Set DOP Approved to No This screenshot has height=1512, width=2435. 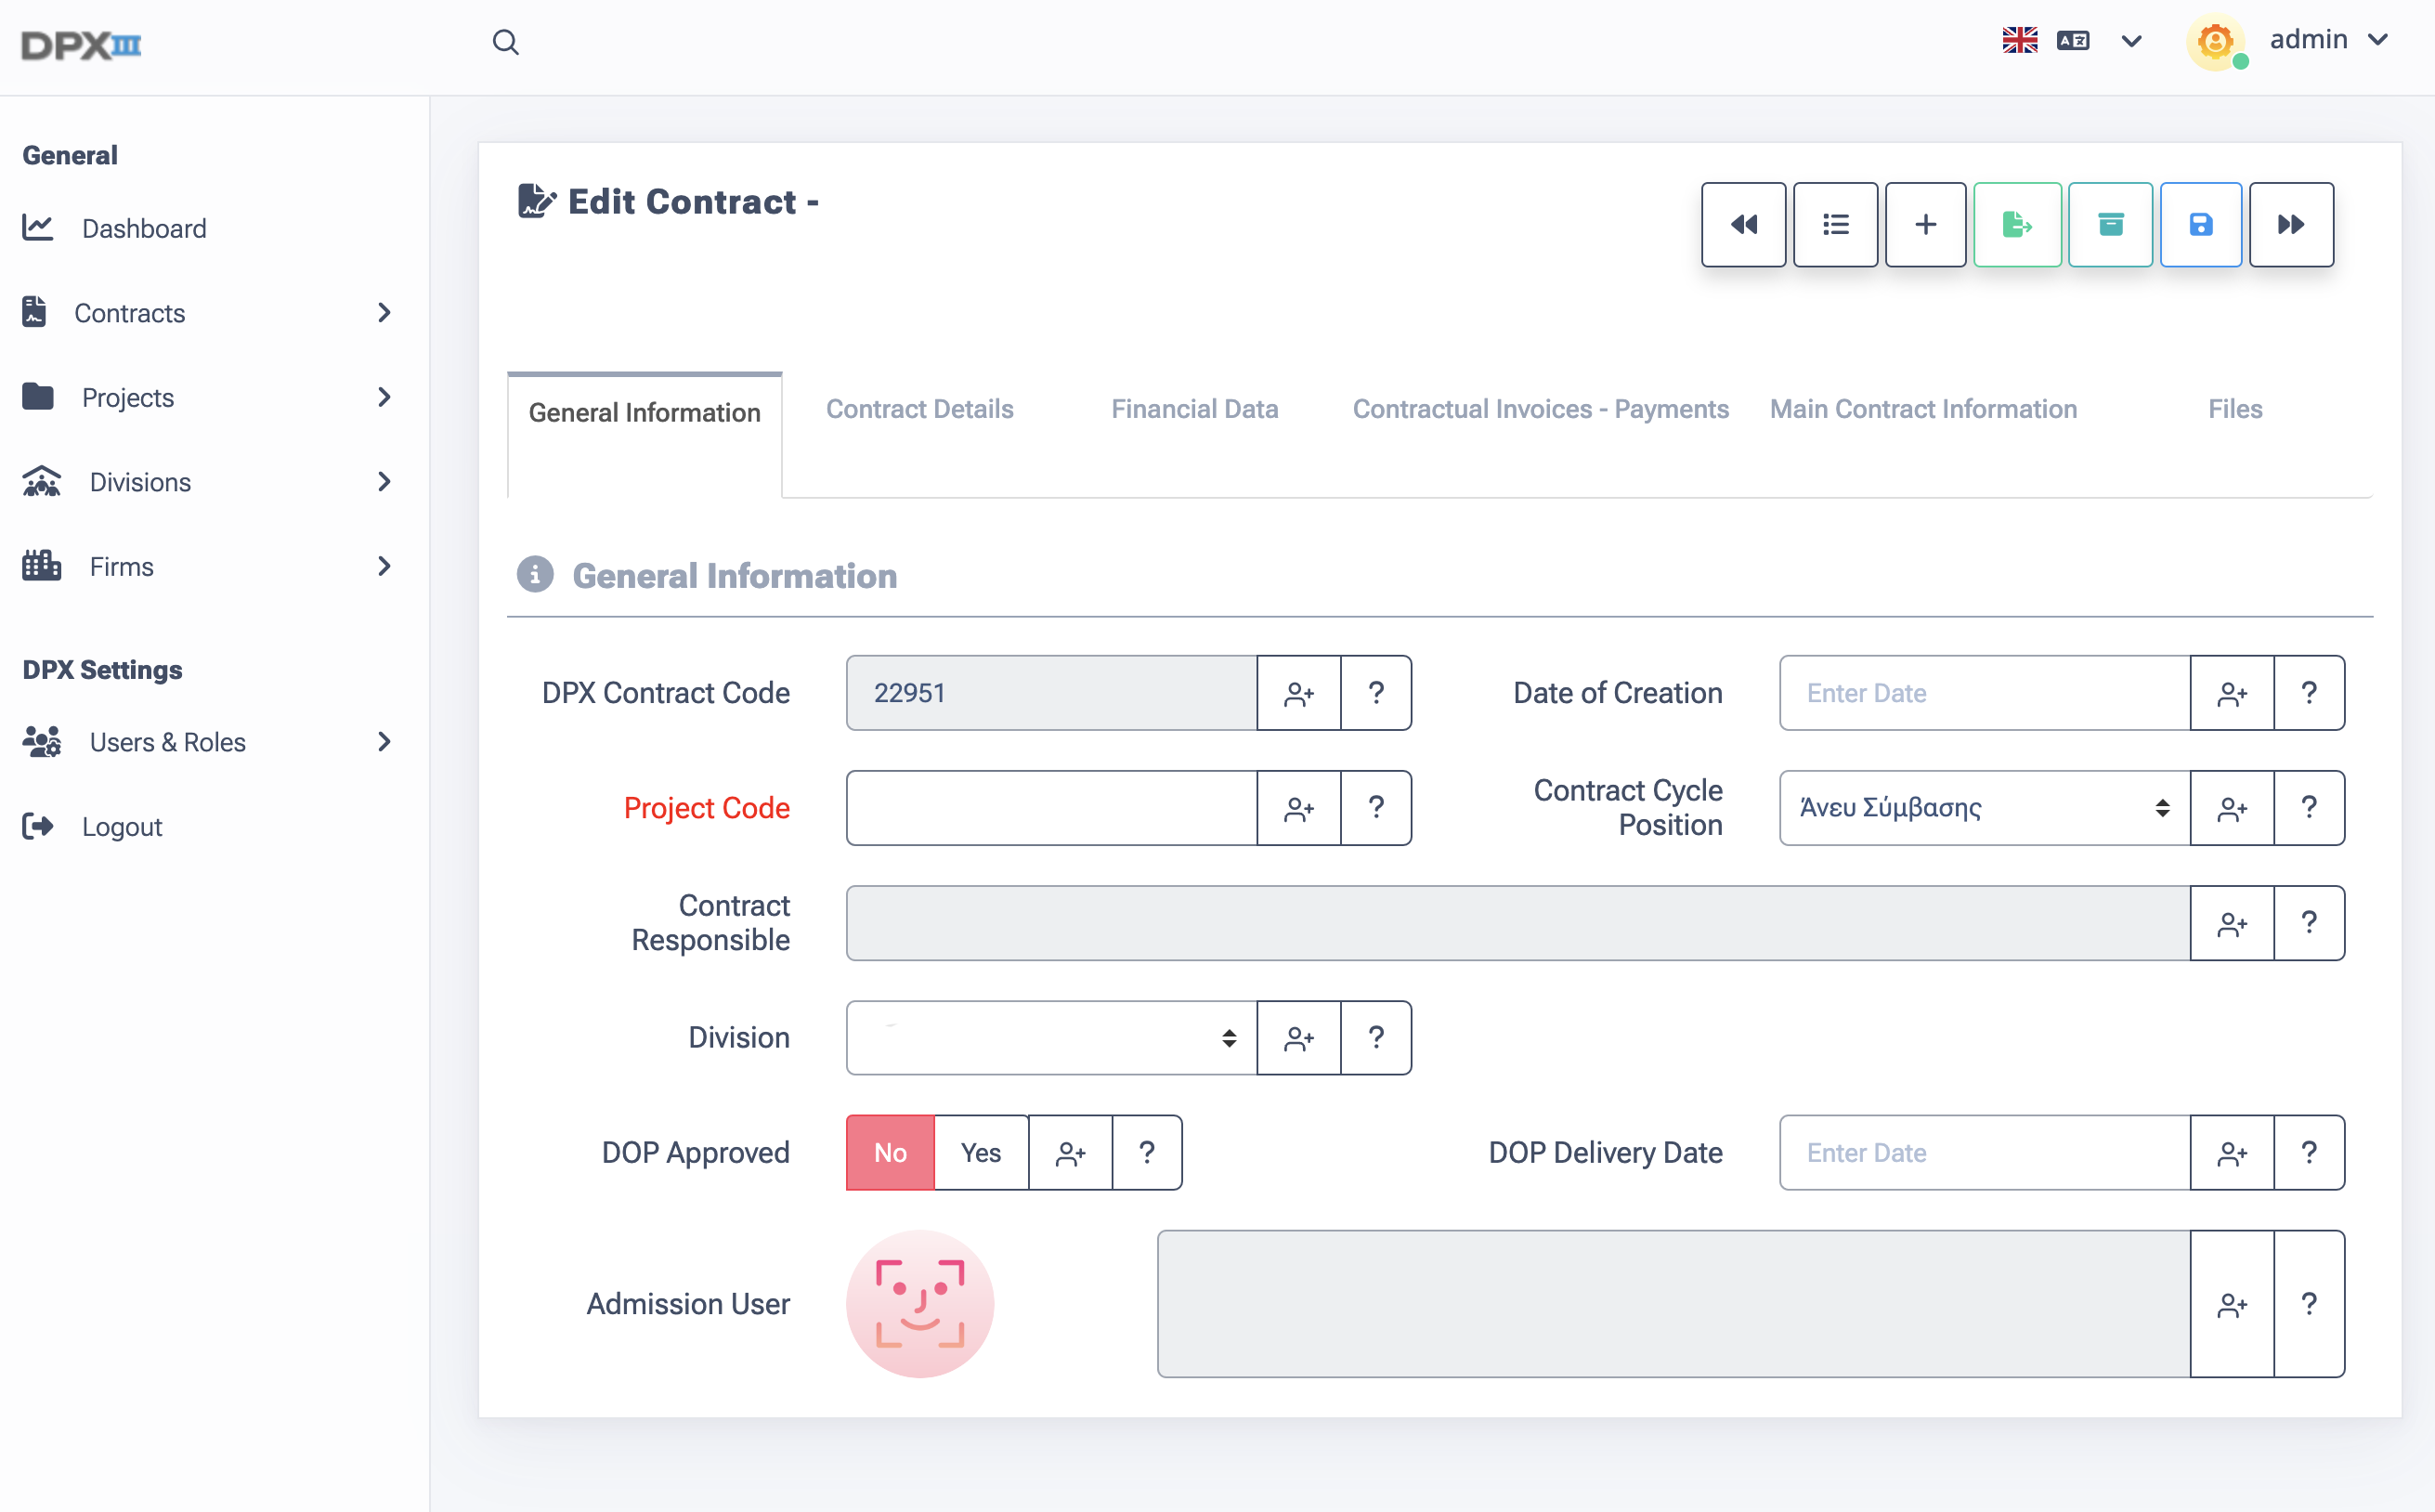point(890,1152)
